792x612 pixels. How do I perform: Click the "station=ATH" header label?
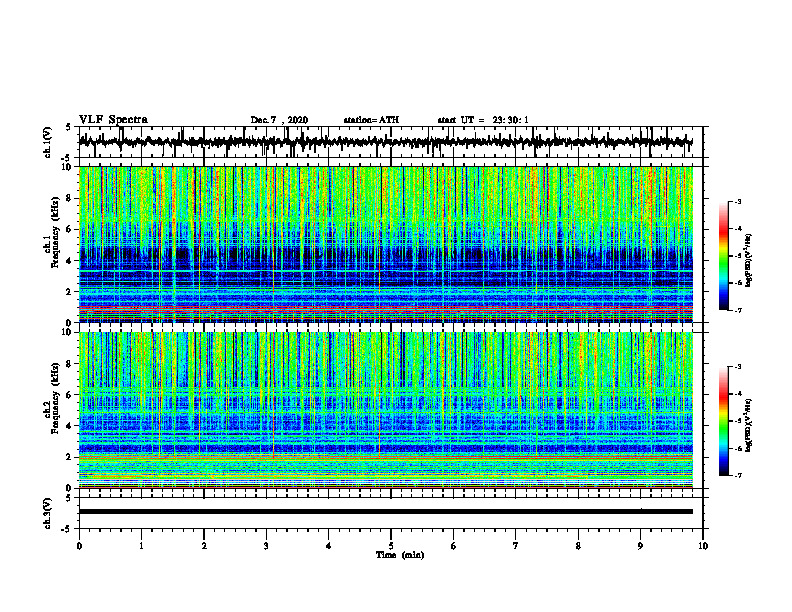point(371,120)
